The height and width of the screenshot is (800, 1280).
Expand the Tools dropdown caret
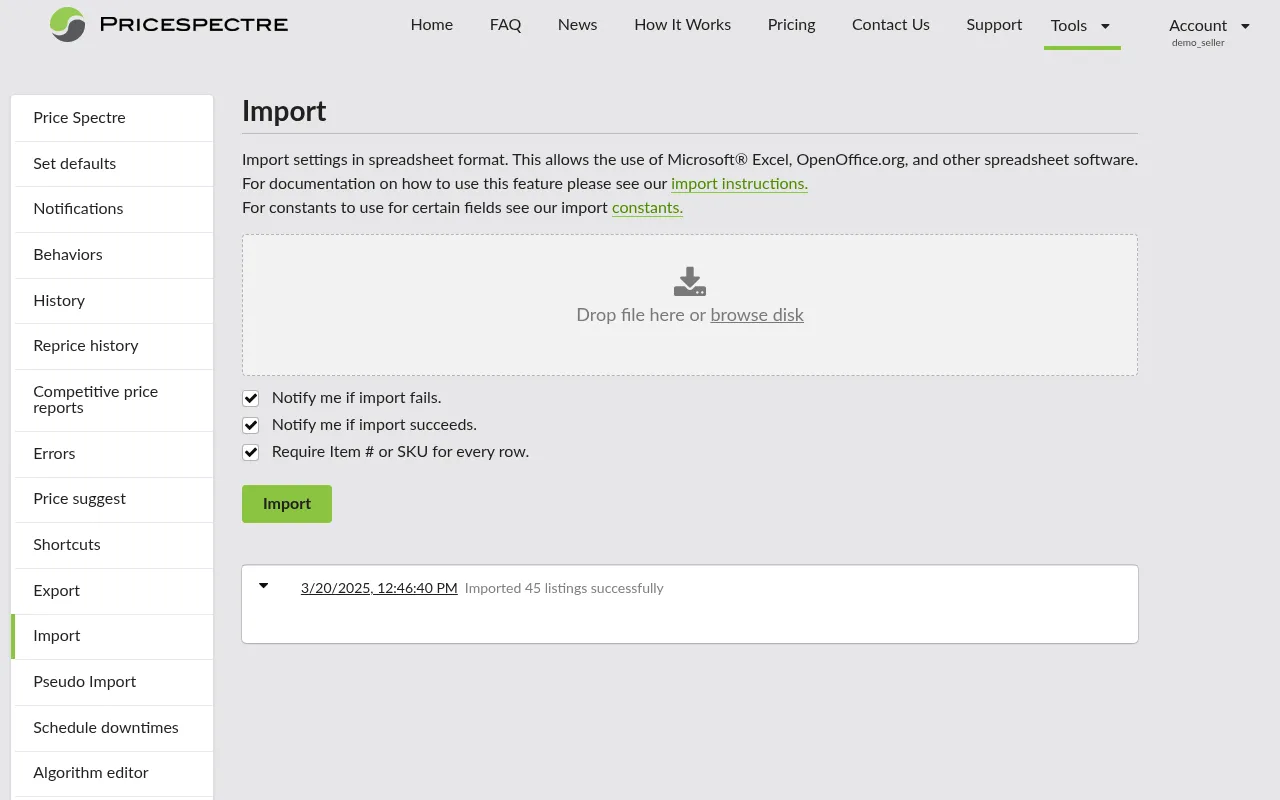[1104, 27]
